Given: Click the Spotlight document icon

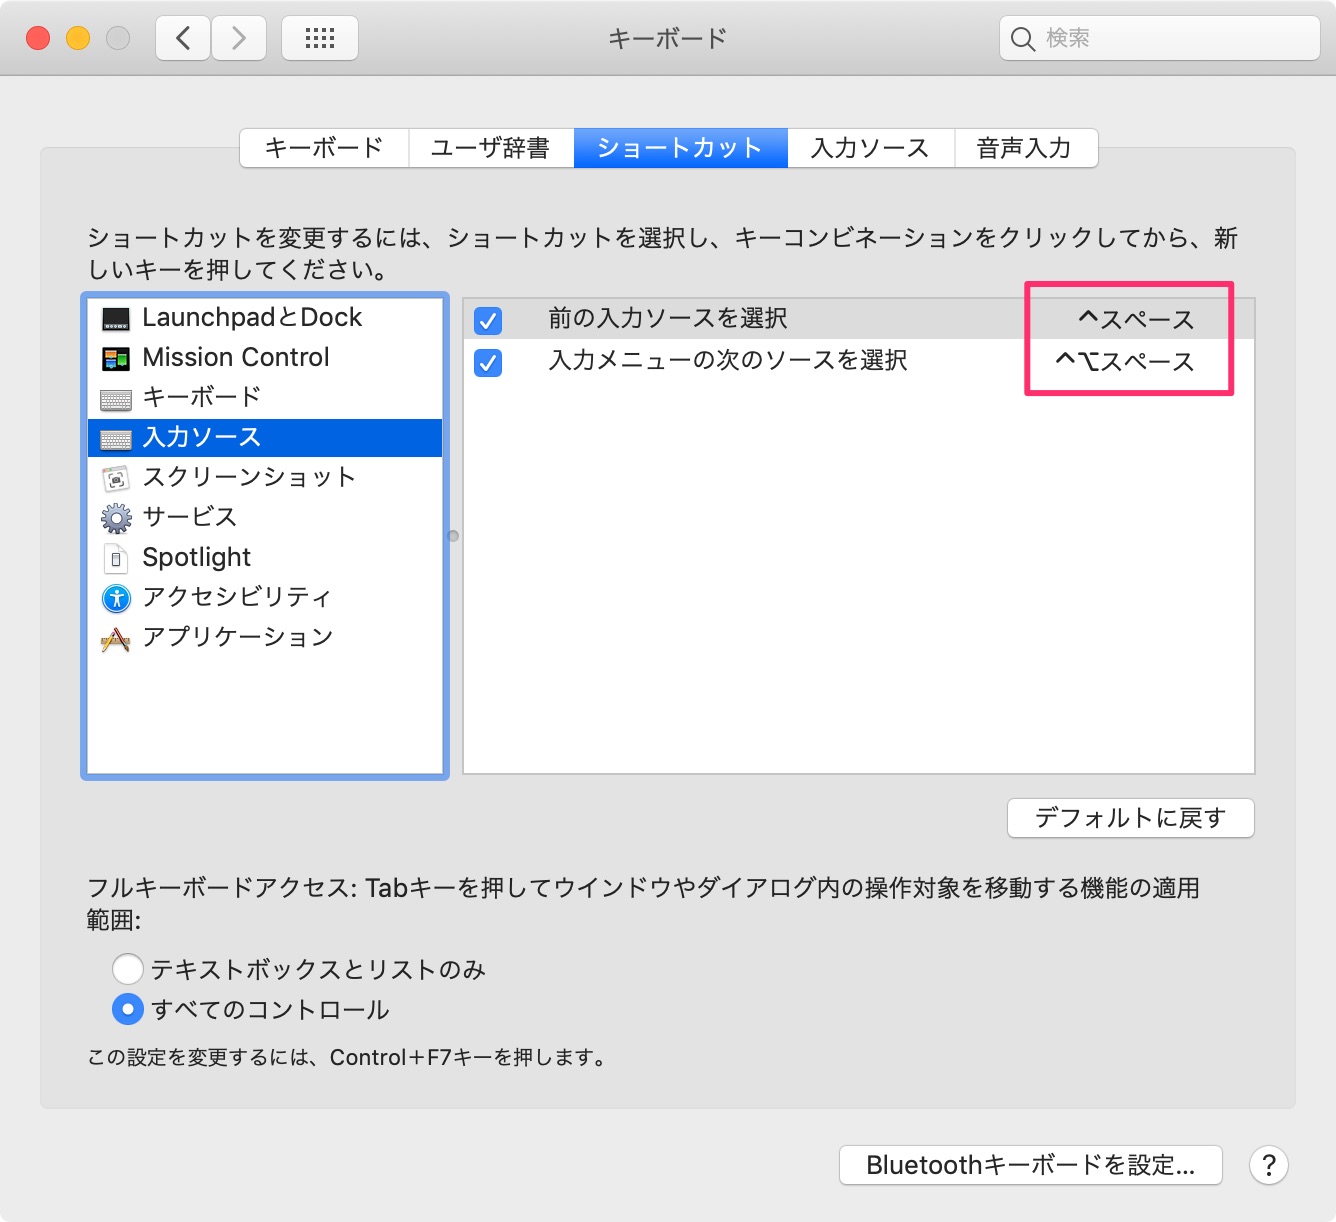Looking at the screenshot, I should (x=116, y=558).
